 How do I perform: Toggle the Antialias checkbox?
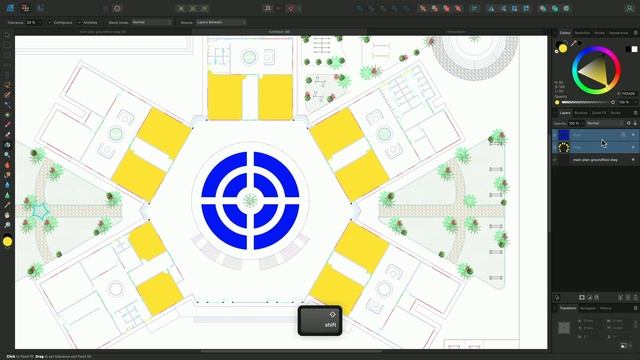(79, 22)
